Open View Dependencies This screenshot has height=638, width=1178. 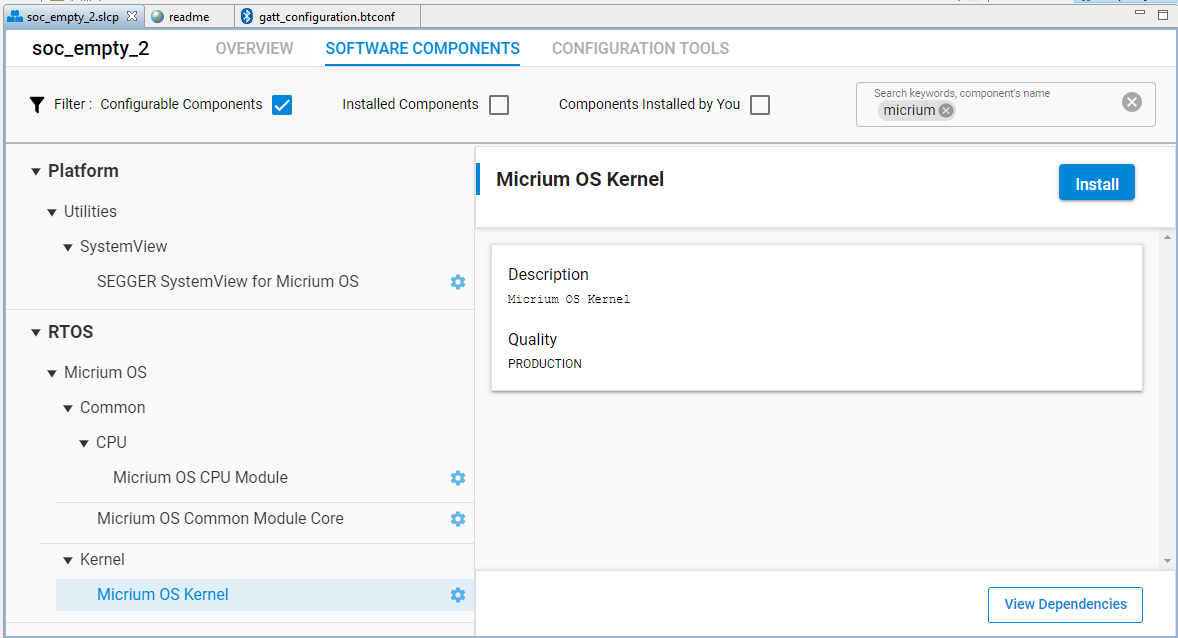pyautogui.click(x=1064, y=605)
